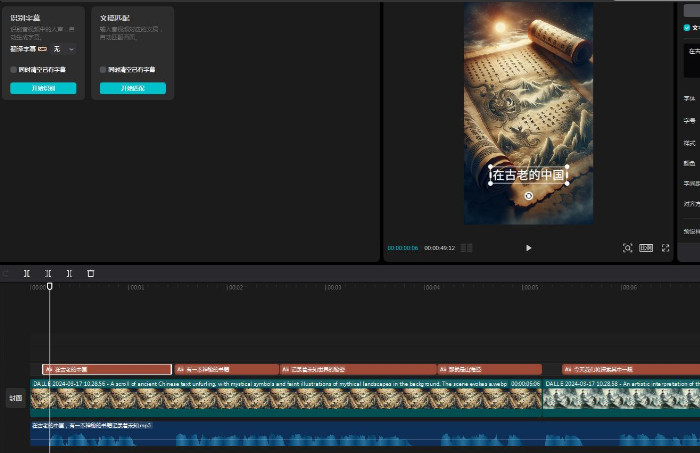The height and width of the screenshot is (453, 700).
Task: Click the split clip icon in timeline toolbar
Action: (x=27, y=273)
